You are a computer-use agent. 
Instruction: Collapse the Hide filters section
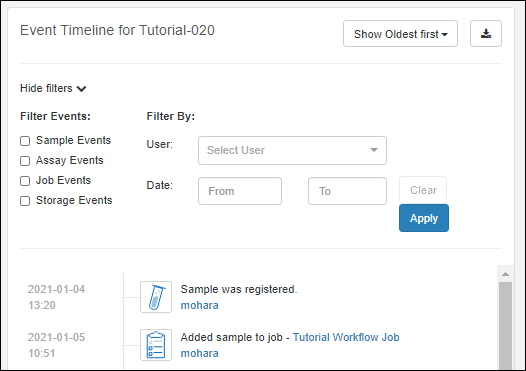click(x=53, y=88)
